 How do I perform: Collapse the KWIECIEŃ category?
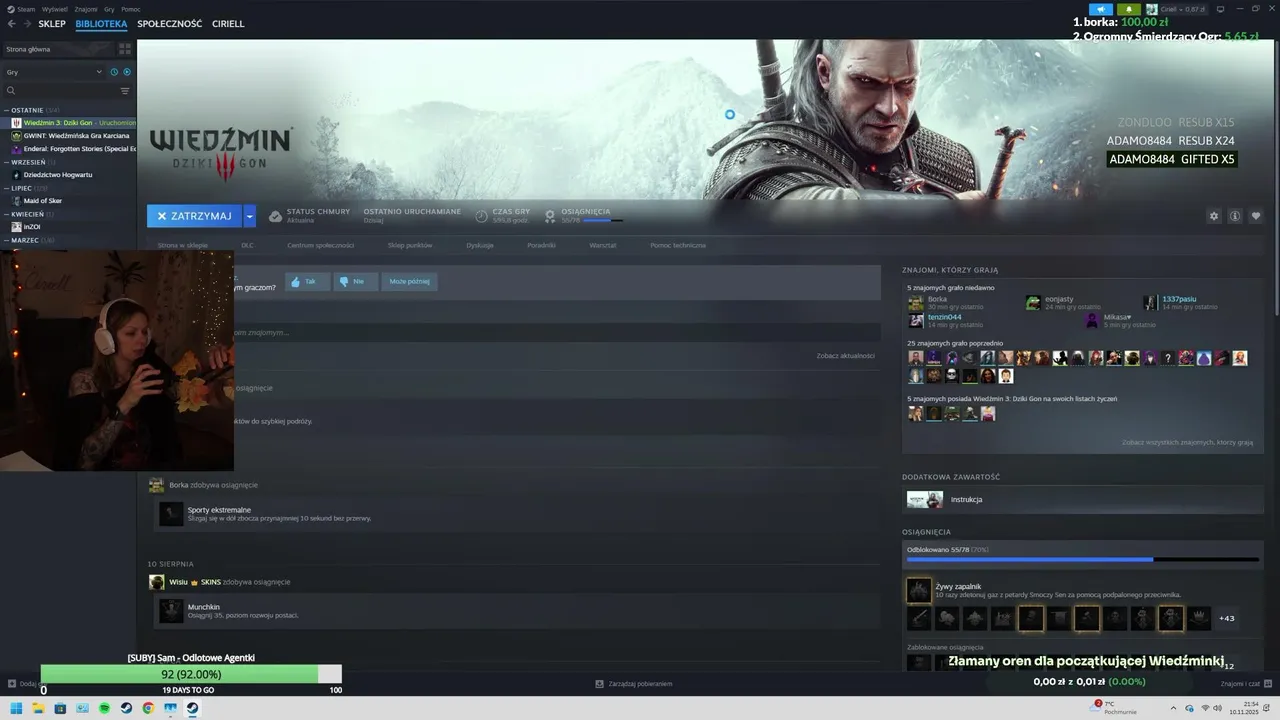coord(6,214)
